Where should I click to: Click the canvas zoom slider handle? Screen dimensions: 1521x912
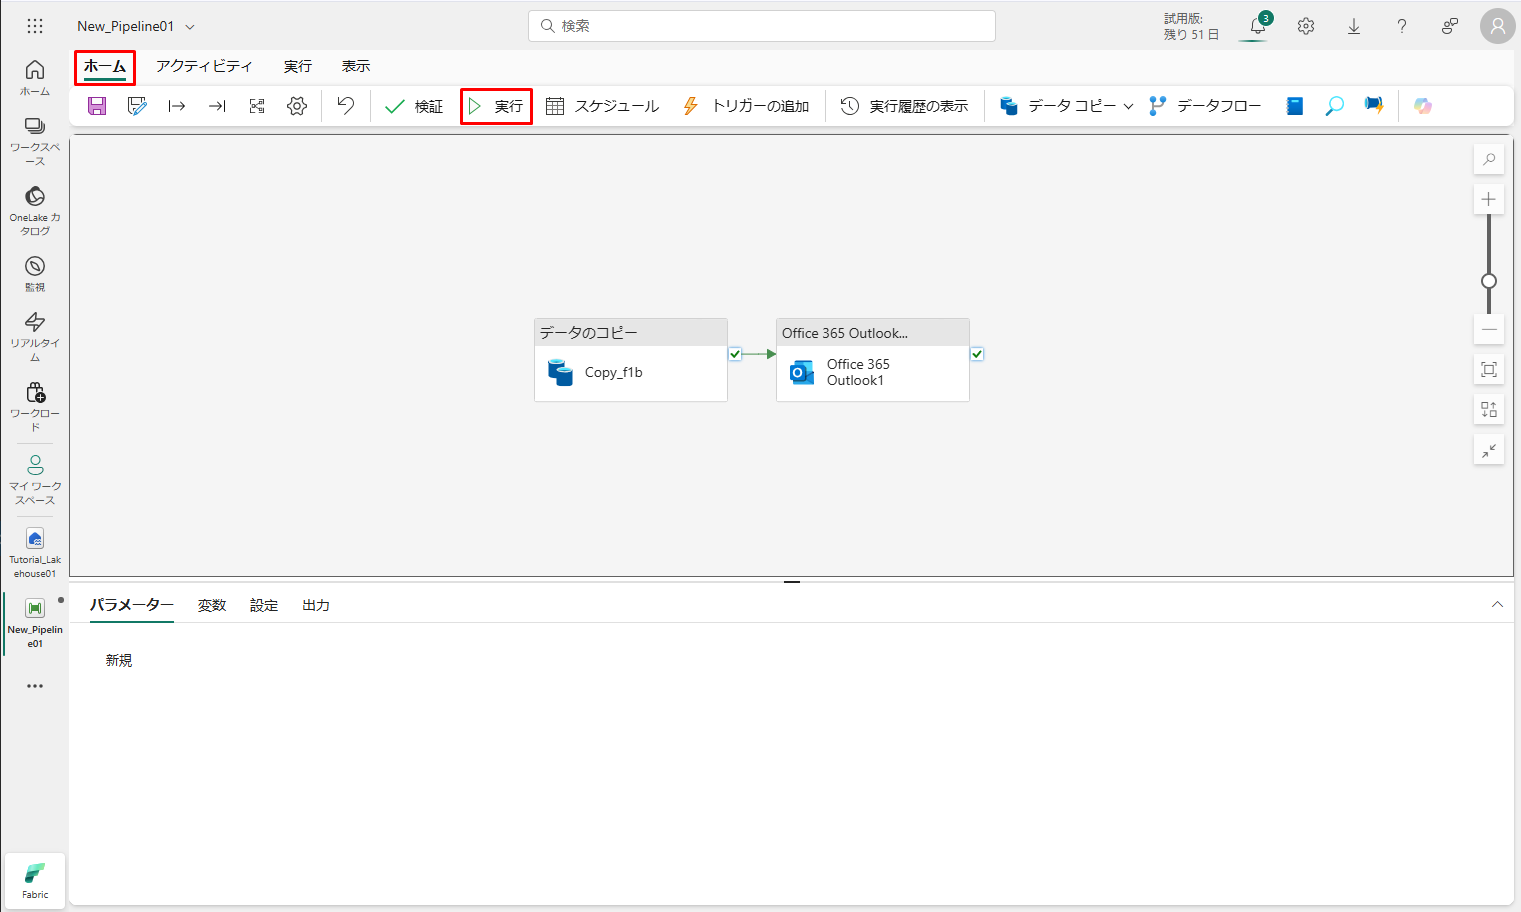tap(1489, 281)
